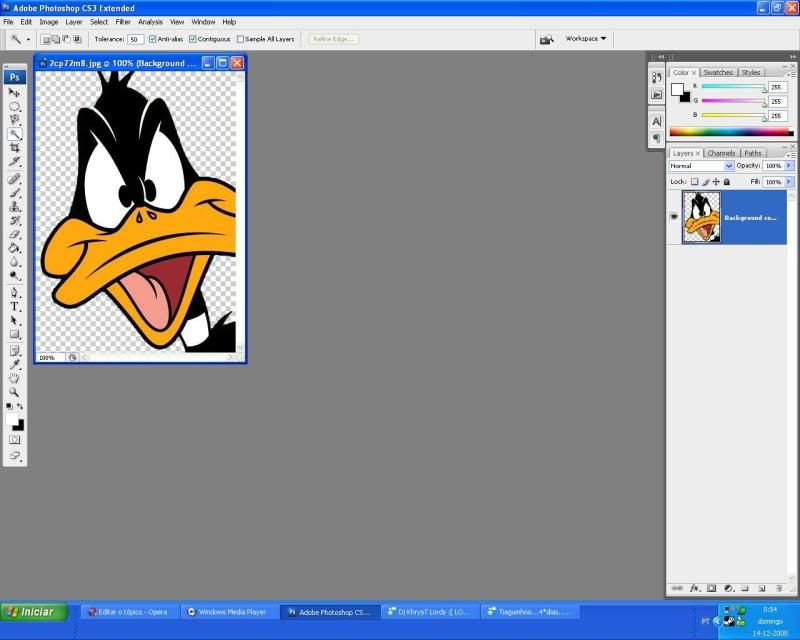
Task: Click the R color slider
Action: pos(733,87)
